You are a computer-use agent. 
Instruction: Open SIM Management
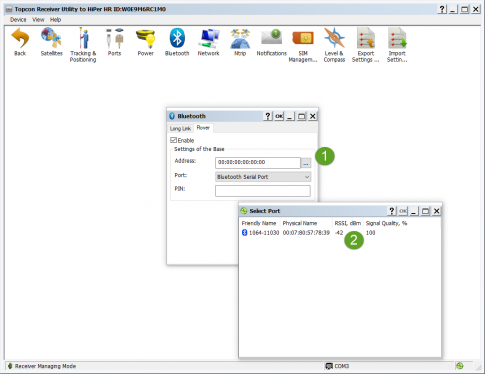tap(303, 45)
